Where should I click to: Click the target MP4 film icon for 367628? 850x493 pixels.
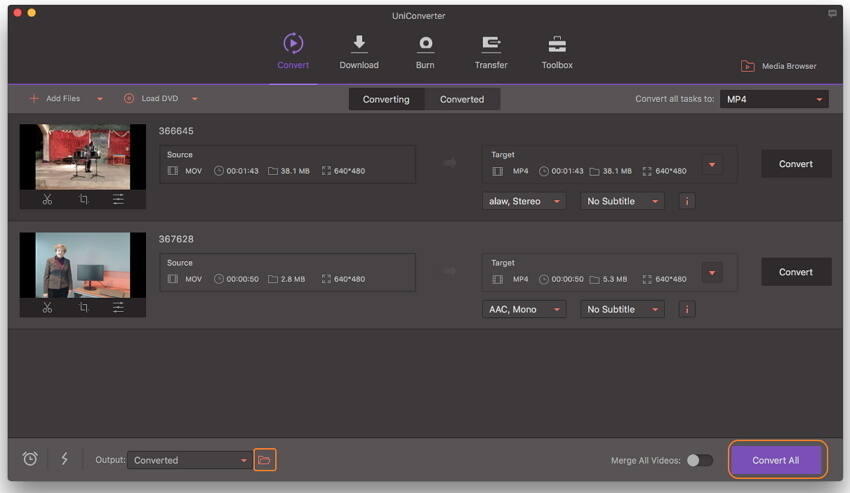tap(497, 279)
